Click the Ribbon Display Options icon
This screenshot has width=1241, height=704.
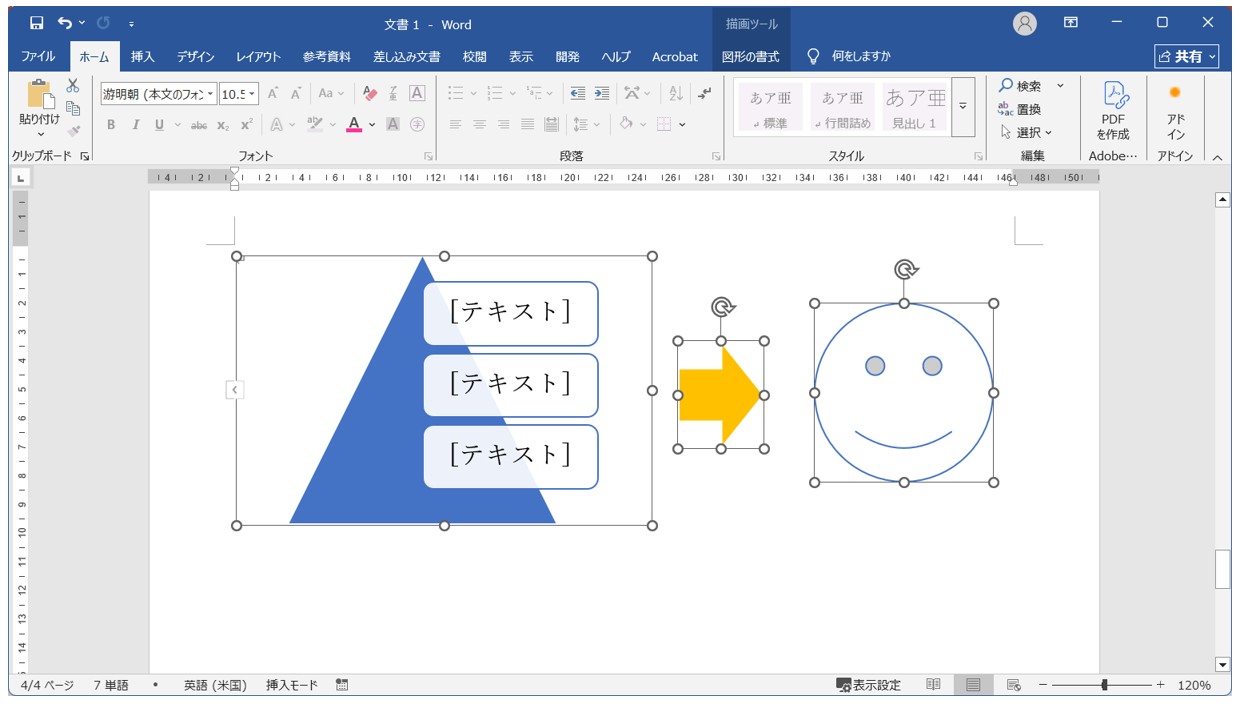click(1071, 23)
